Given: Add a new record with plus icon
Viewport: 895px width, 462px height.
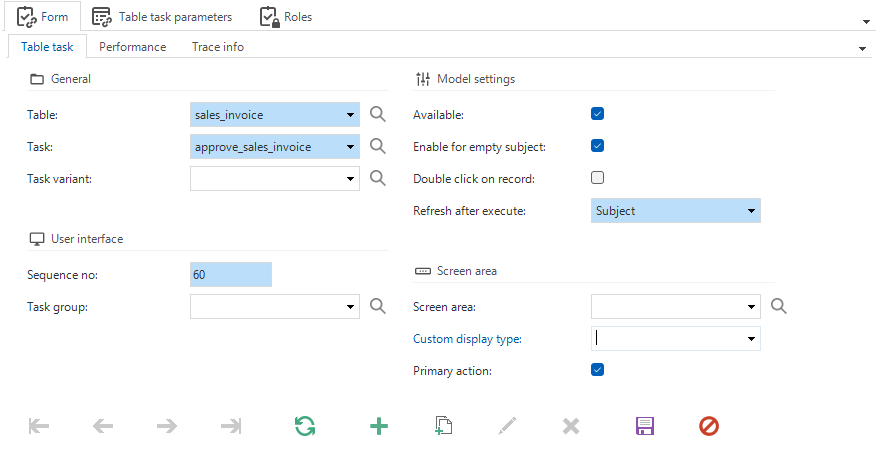Looking at the screenshot, I should (379, 426).
